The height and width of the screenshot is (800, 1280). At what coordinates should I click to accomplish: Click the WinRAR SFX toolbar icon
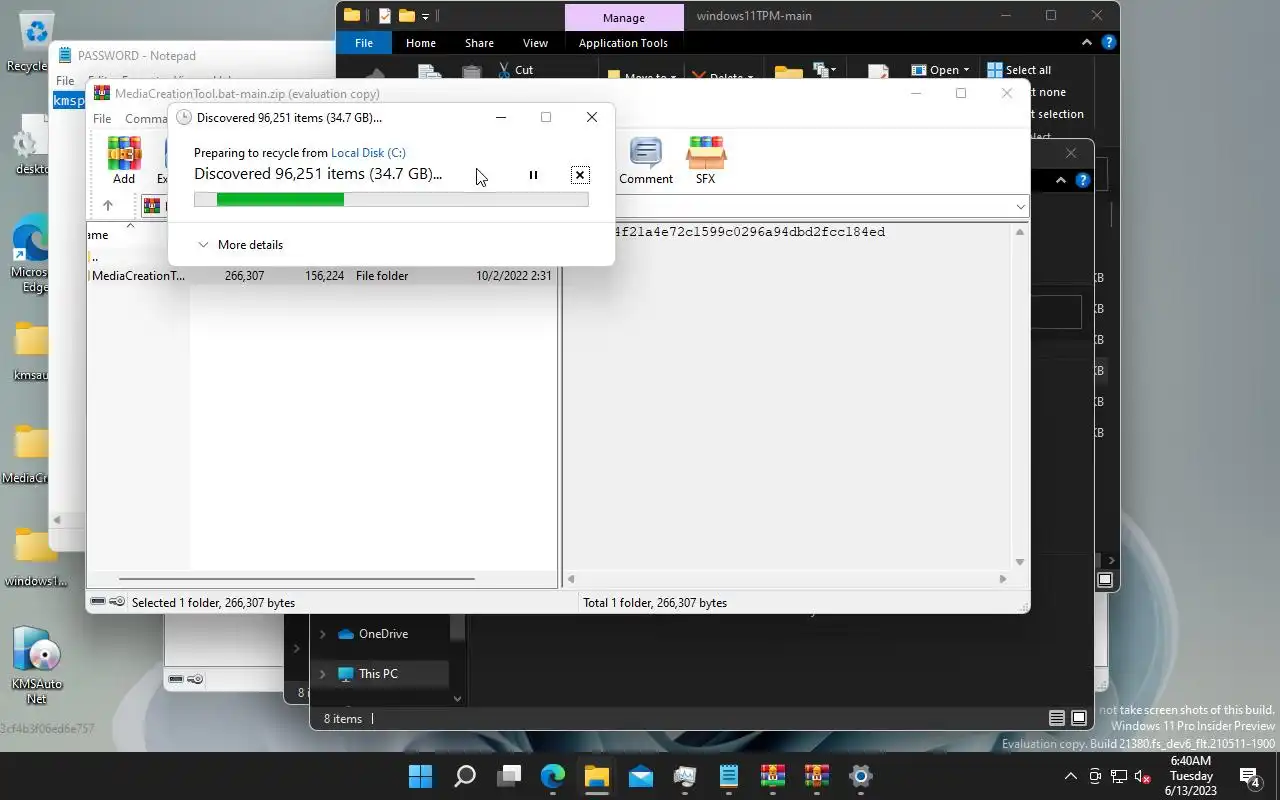pos(706,161)
